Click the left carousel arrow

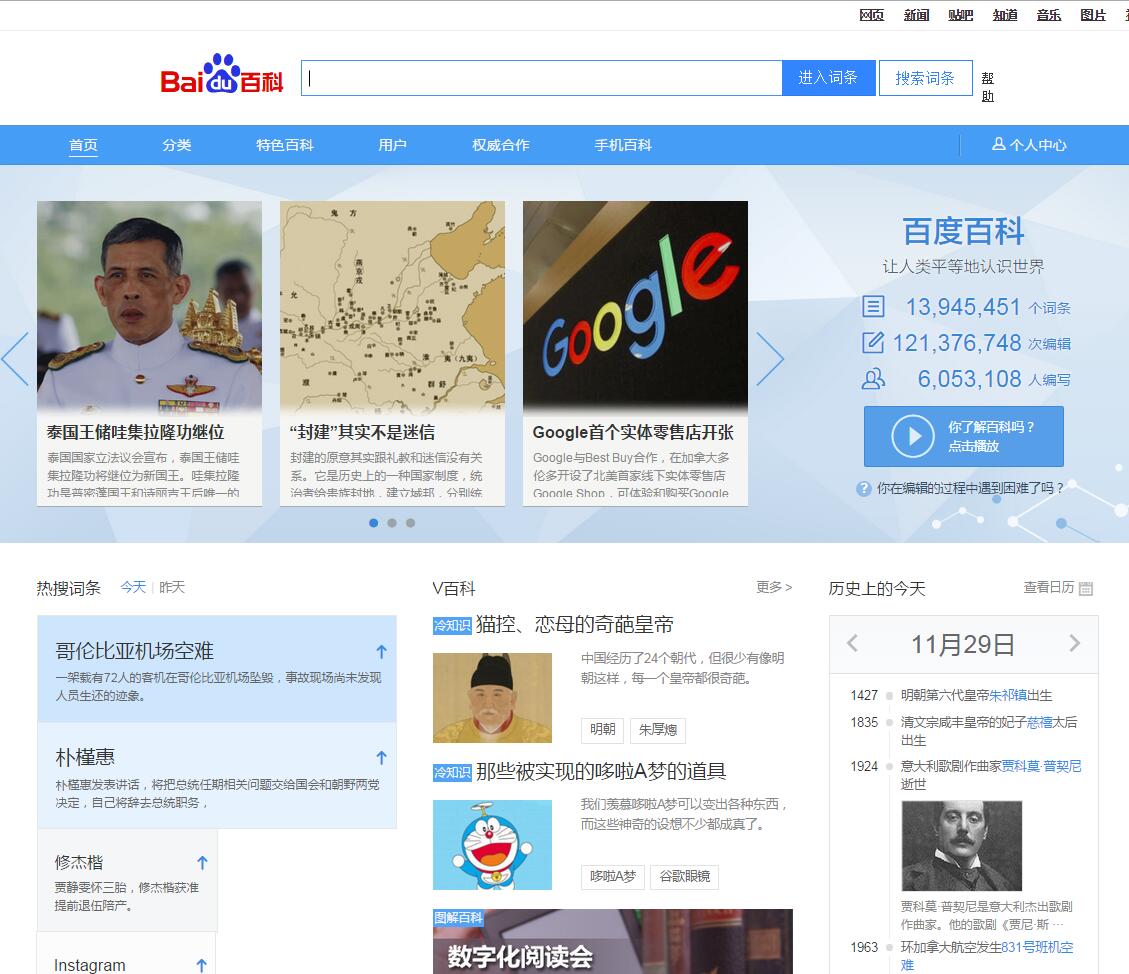pyautogui.click(x=15, y=359)
